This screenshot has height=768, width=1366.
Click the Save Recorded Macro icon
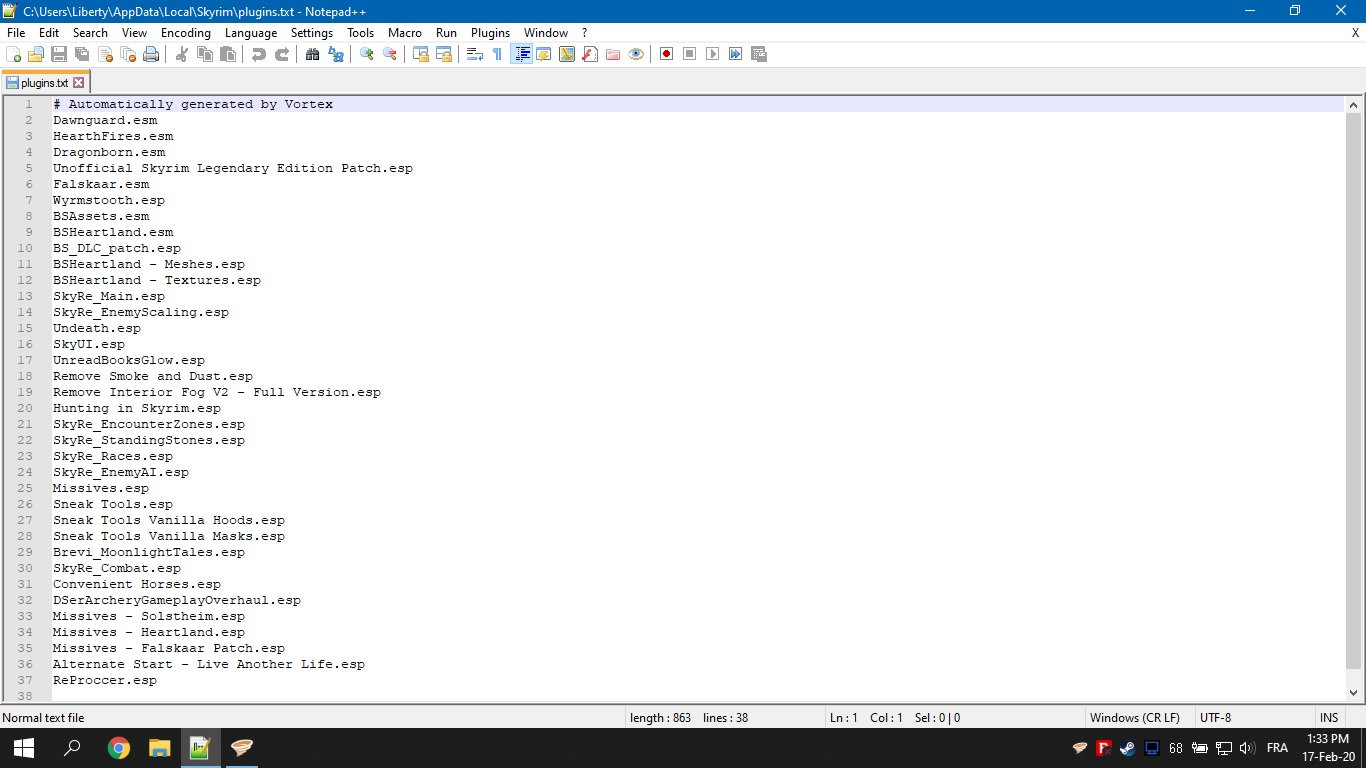pos(758,54)
